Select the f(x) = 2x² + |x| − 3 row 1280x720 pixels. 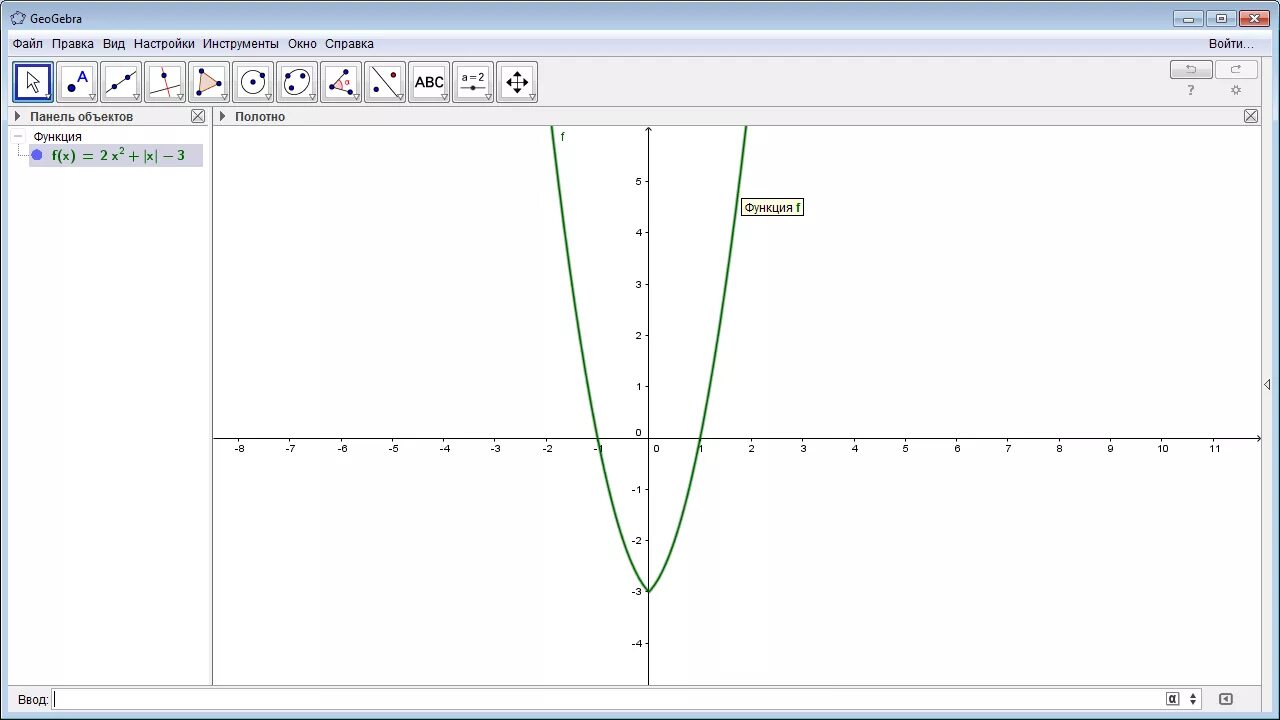(116, 155)
